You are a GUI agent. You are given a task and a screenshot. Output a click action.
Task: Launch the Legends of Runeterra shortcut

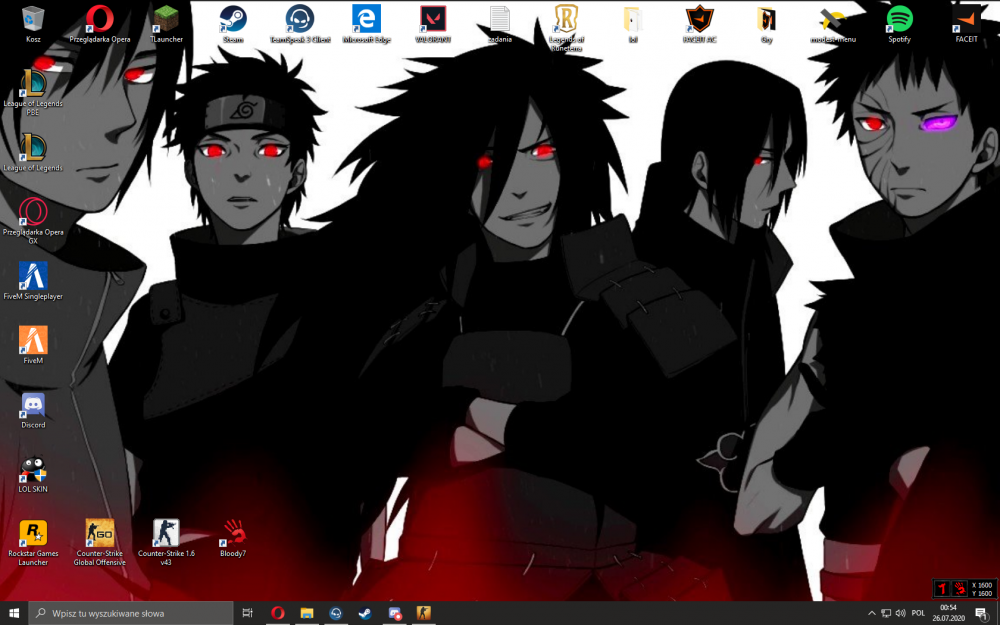click(566, 28)
